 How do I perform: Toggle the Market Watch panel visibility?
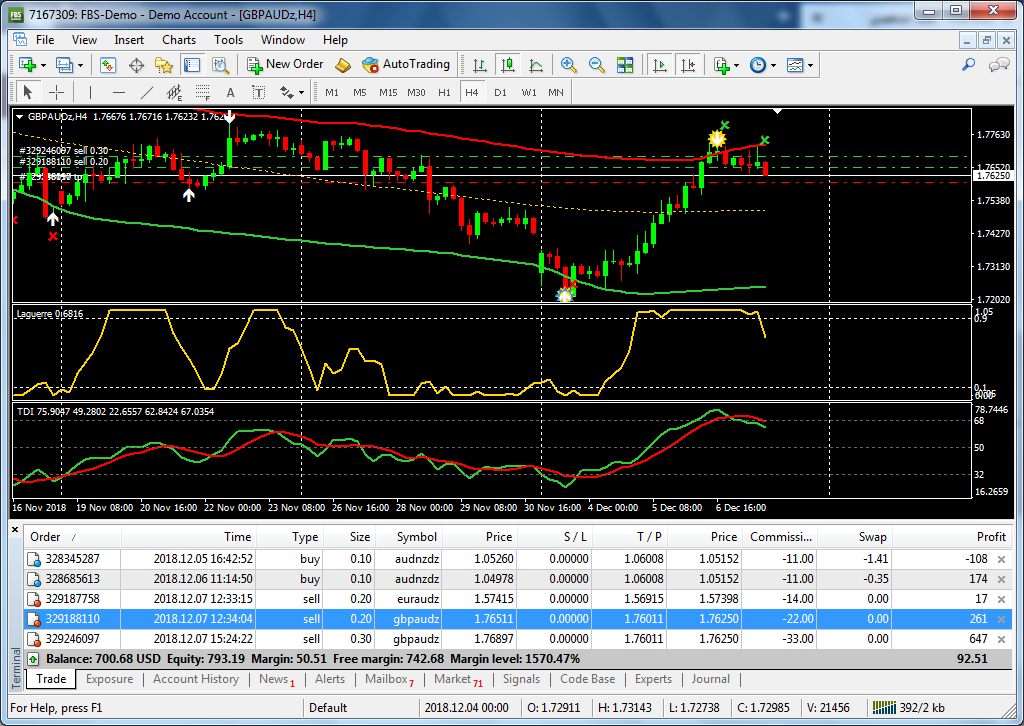click(x=107, y=65)
